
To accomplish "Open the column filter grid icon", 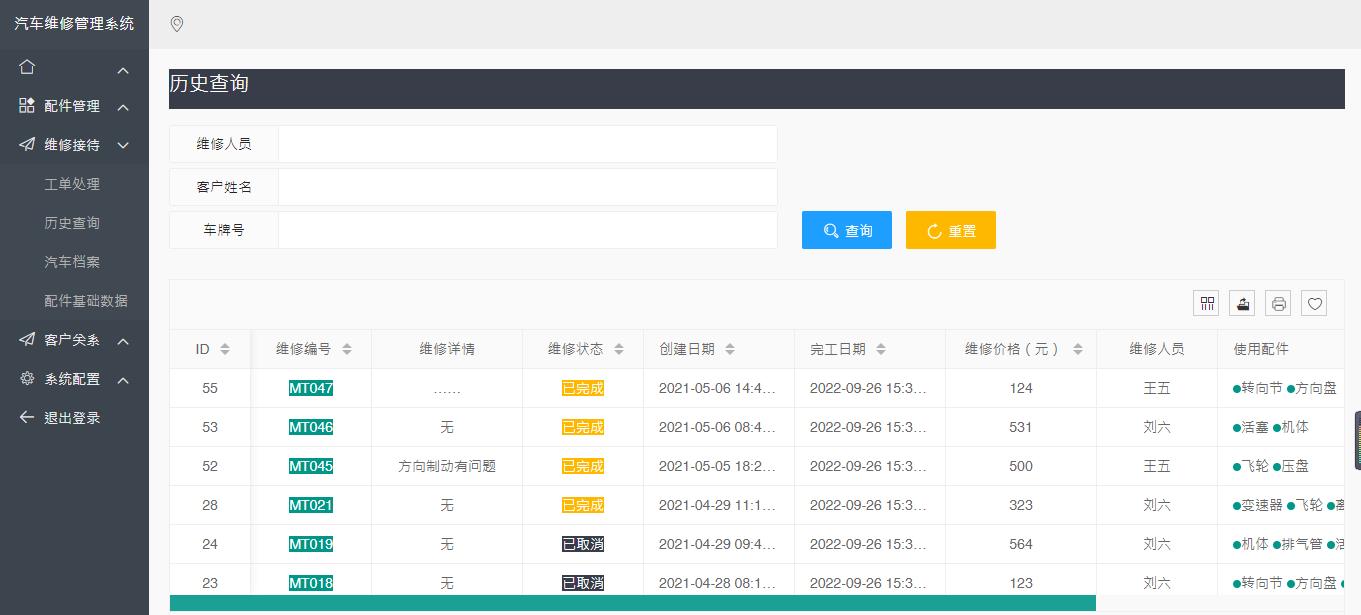I will (1207, 304).
